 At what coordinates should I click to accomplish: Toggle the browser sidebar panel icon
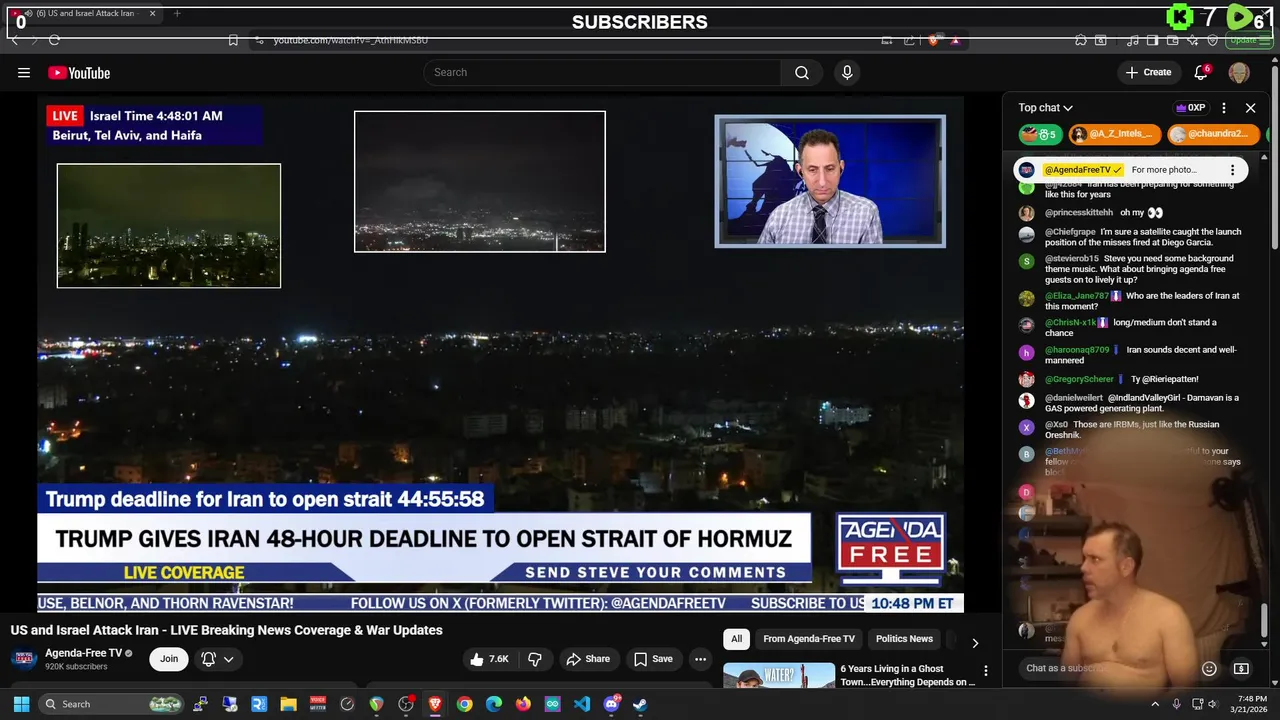(1152, 40)
